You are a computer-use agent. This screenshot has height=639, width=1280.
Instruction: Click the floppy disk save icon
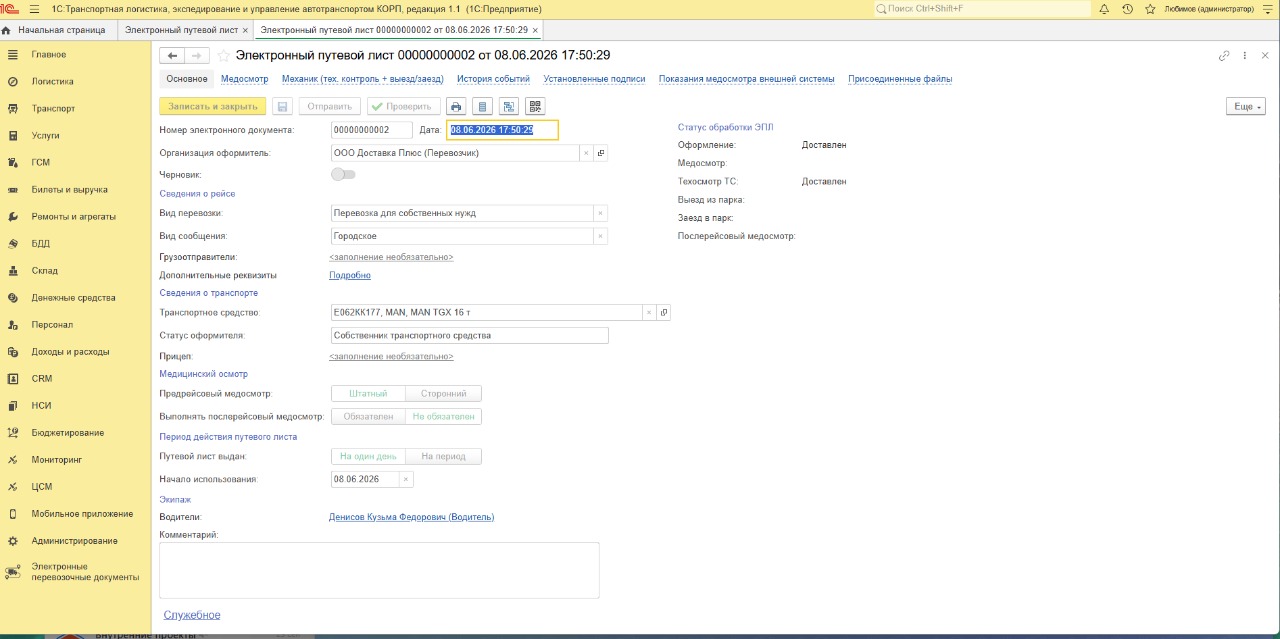(x=282, y=106)
